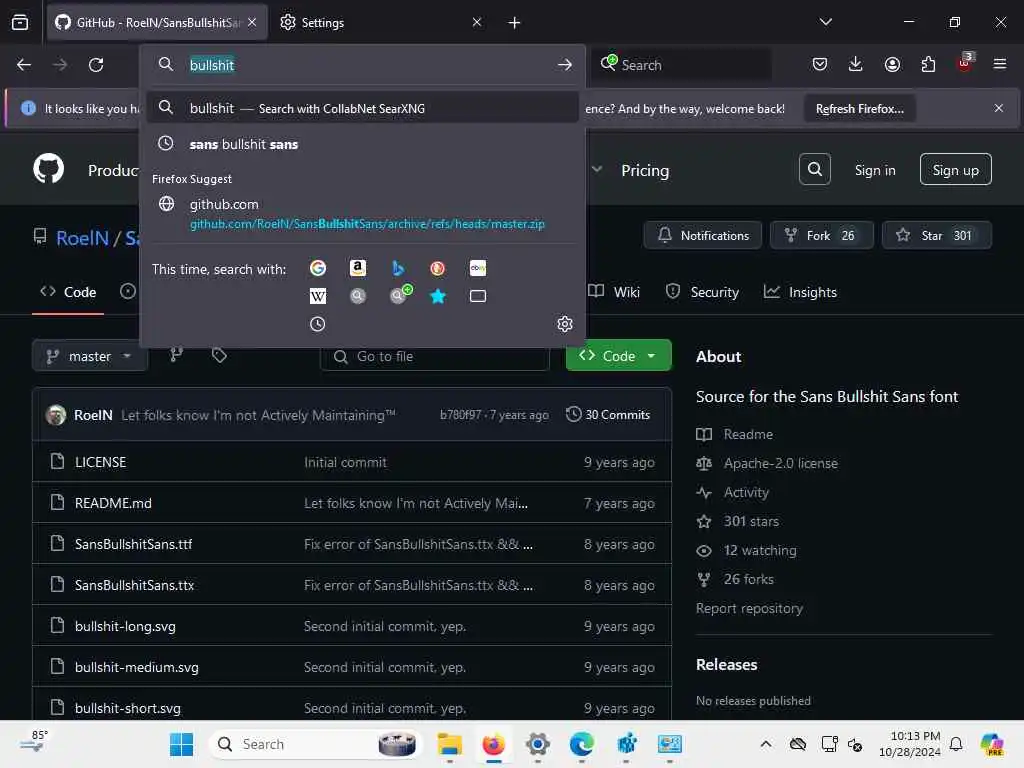View branches icon next to master
Image resolution: width=1024 pixels, height=768 pixels.
coord(176,355)
